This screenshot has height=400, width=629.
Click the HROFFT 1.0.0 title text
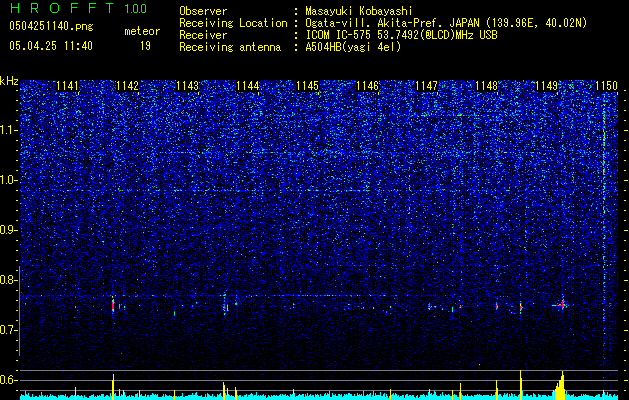78,8
